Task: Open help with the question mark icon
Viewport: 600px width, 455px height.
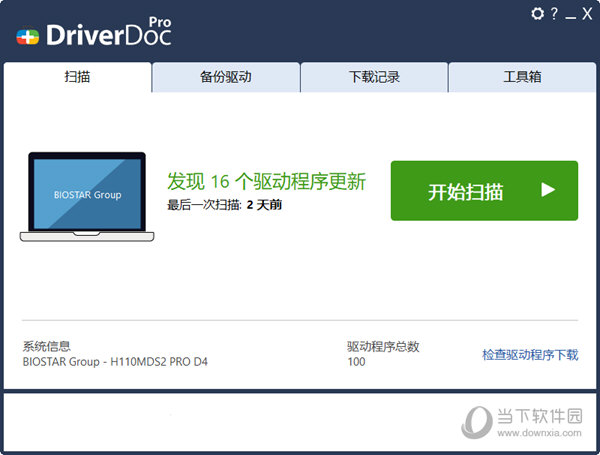Action: click(x=554, y=14)
